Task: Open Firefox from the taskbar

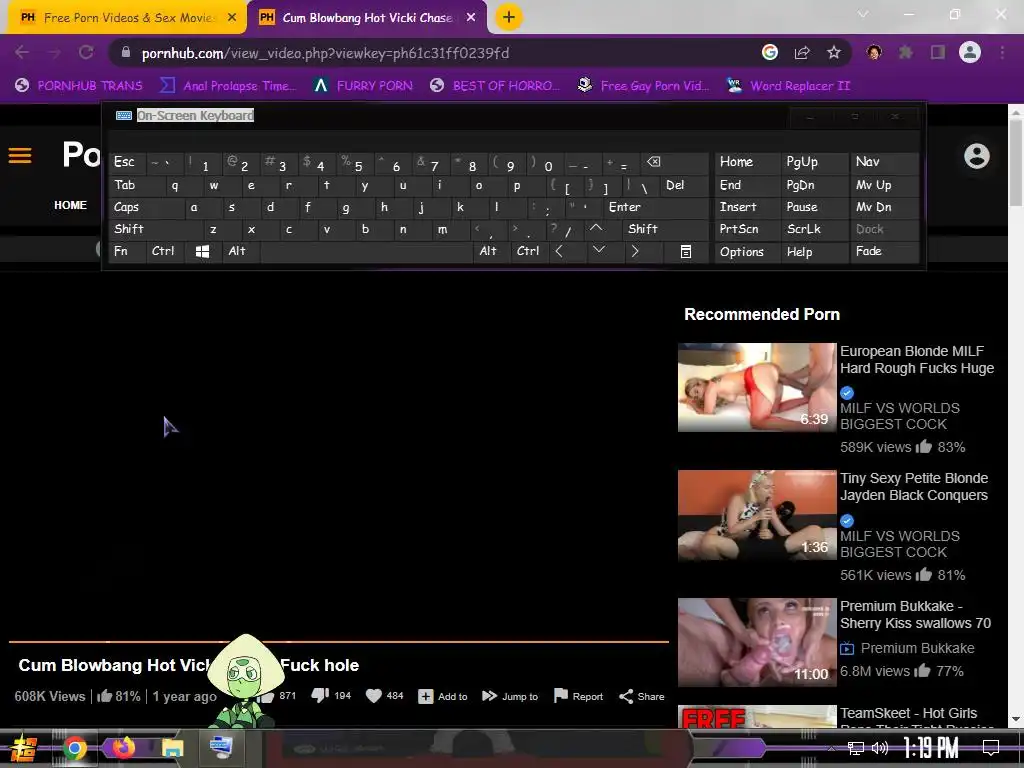Action: [x=123, y=748]
